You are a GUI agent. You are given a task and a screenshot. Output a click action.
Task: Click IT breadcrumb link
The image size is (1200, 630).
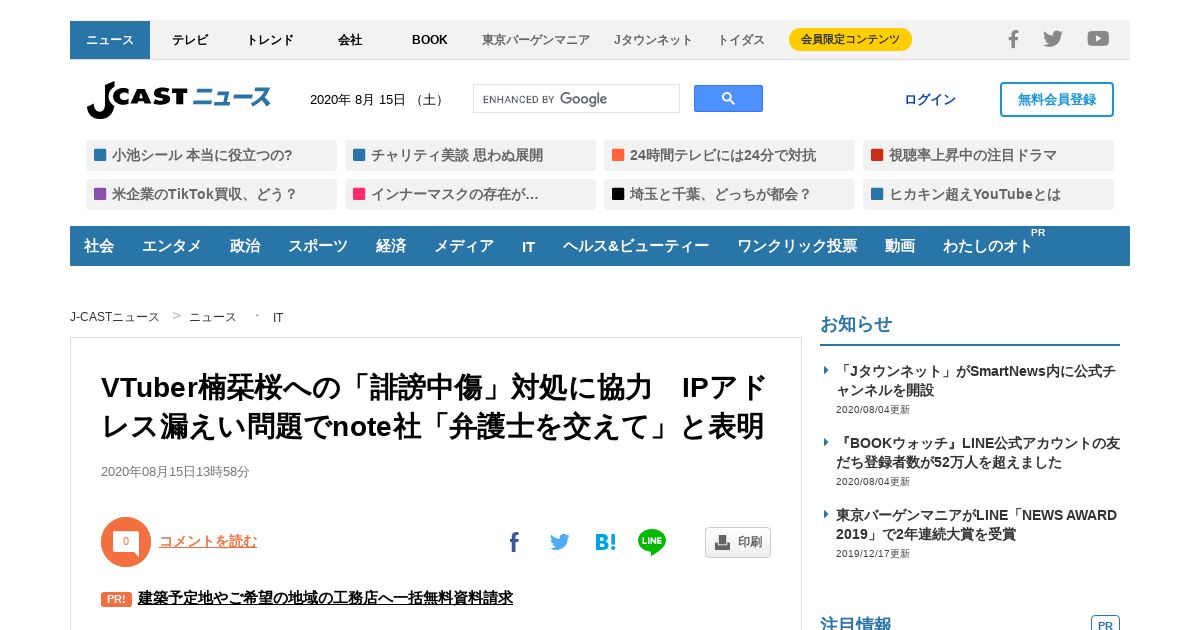278,317
